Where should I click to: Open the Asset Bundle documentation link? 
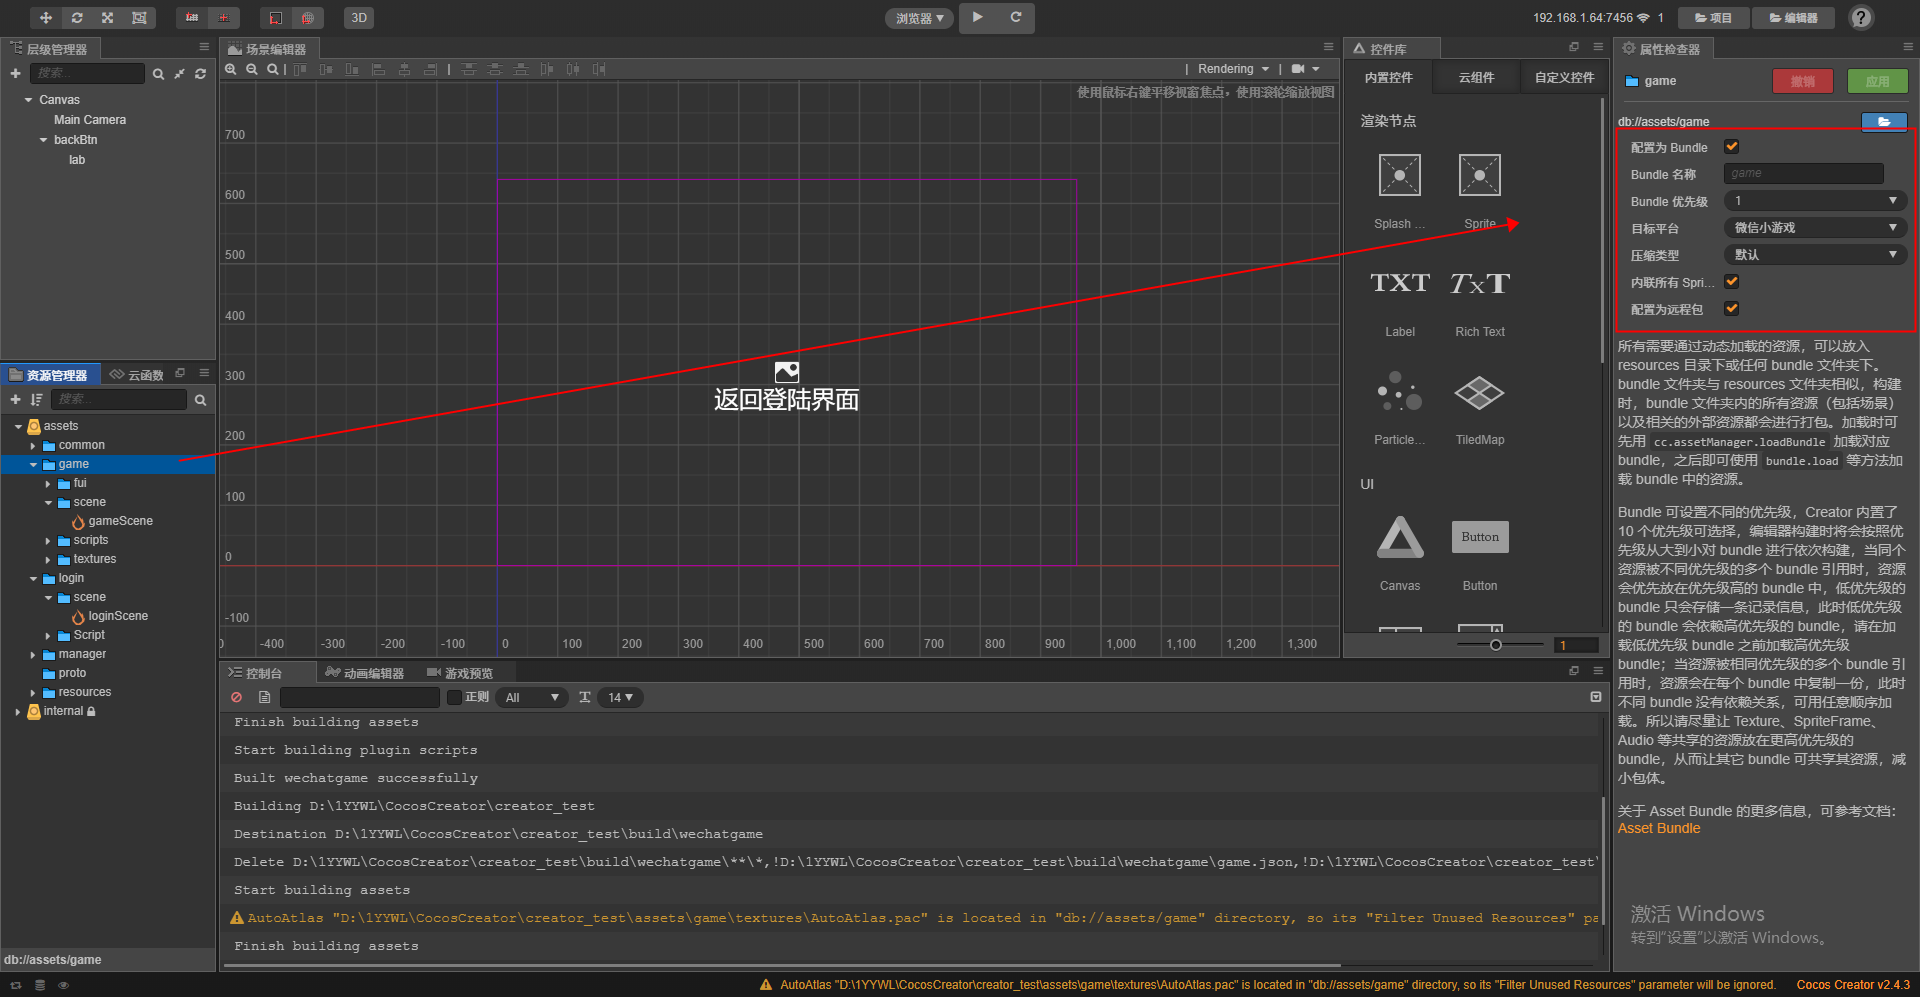click(x=1659, y=829)
